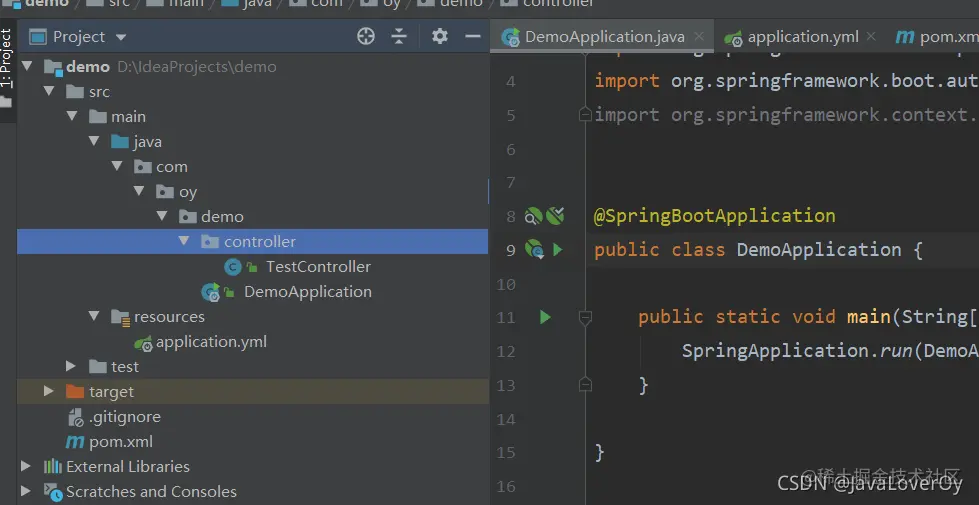Click the main method name in code
Screen dimensions: 979x505
click(x=869, y=317)
